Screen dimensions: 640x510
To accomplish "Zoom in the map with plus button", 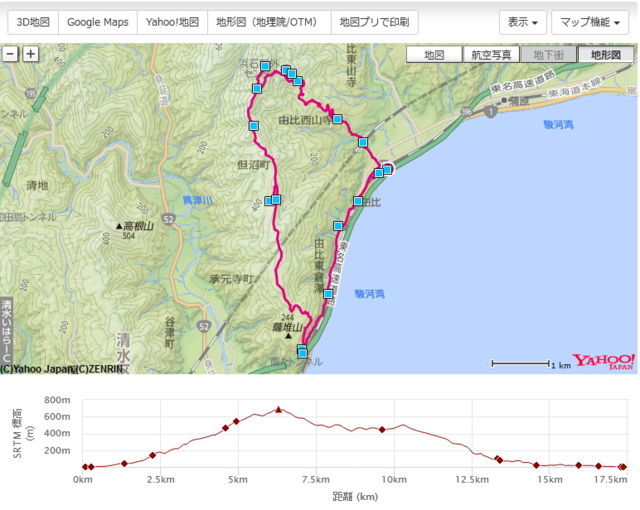I will coord(30,54).
